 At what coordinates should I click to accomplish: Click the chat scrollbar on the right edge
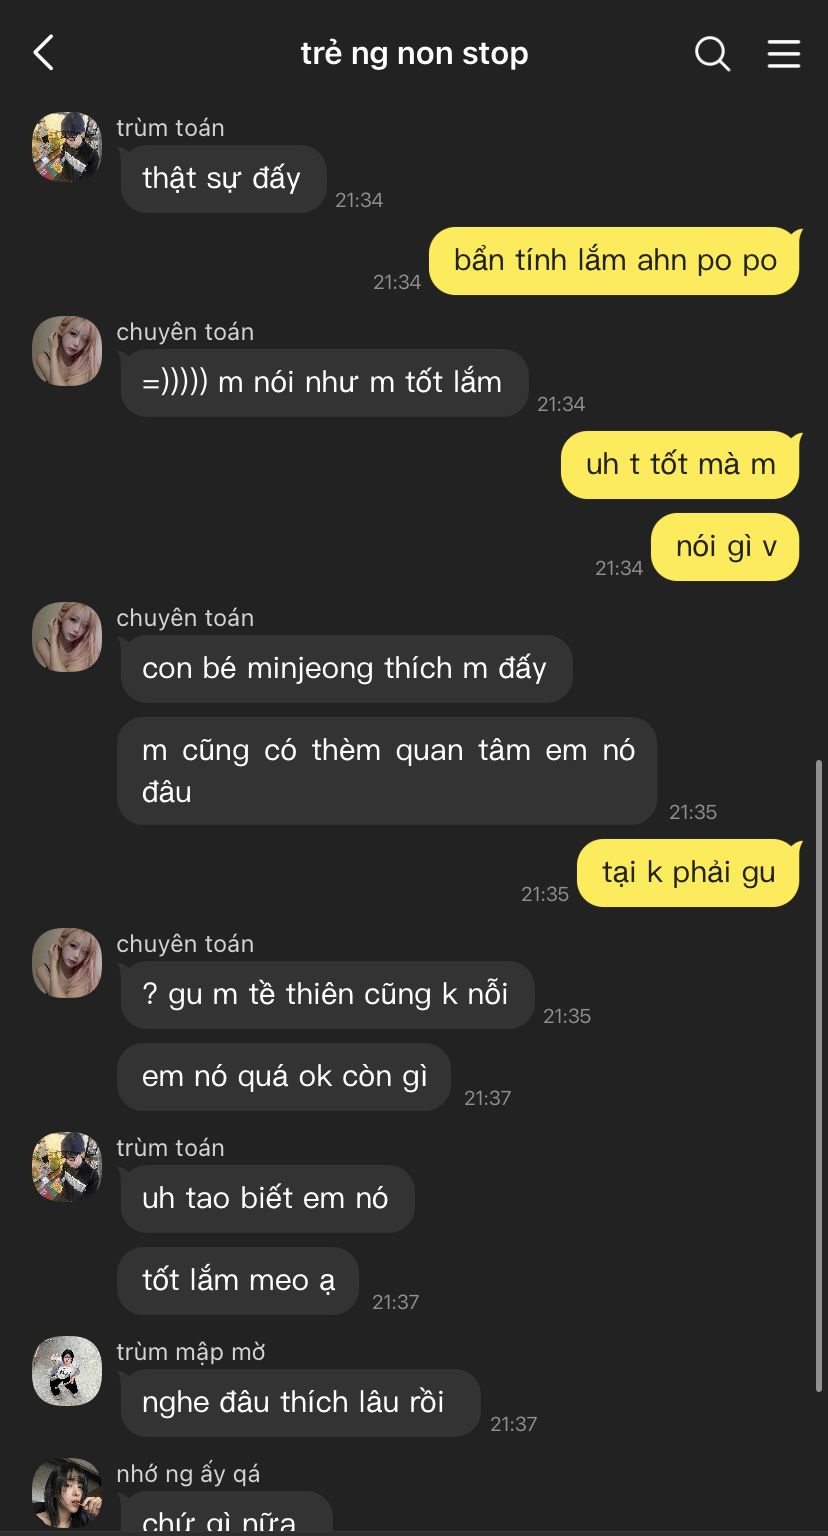tap(820, 1075)
